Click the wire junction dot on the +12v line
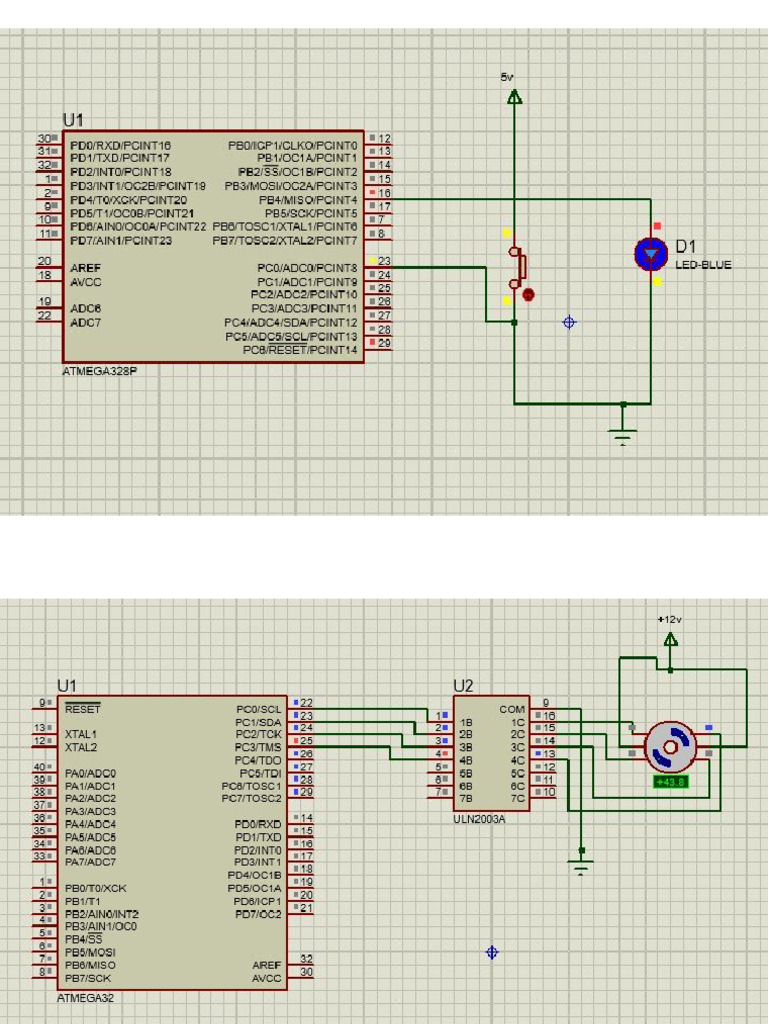The image size is (768, 1024). point(670,670)
